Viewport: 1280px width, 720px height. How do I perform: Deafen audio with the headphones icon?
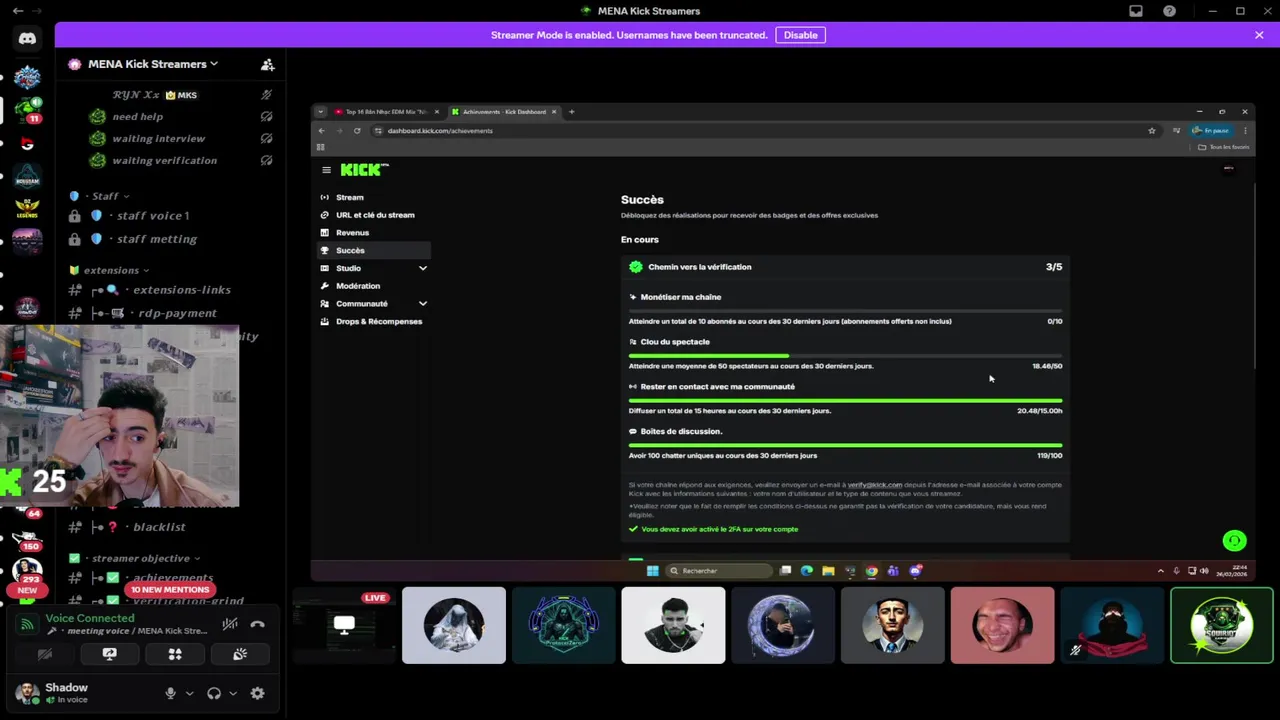(214, 693)
